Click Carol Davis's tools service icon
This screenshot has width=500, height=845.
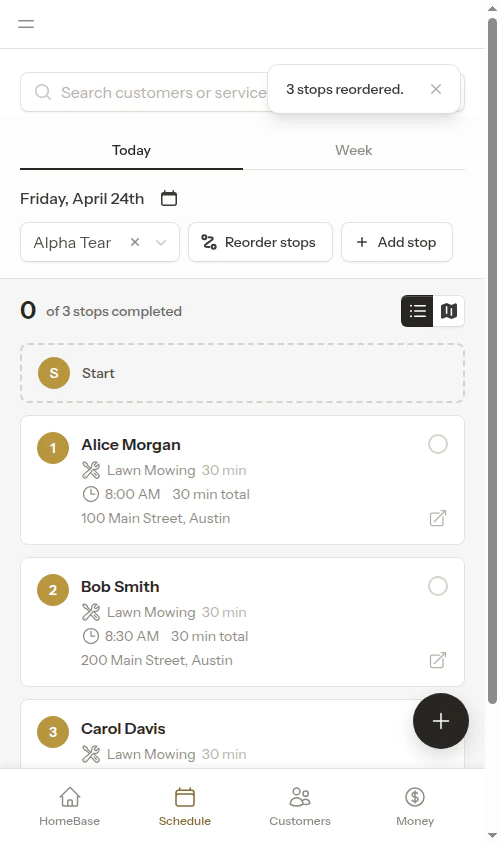(91, 754)
